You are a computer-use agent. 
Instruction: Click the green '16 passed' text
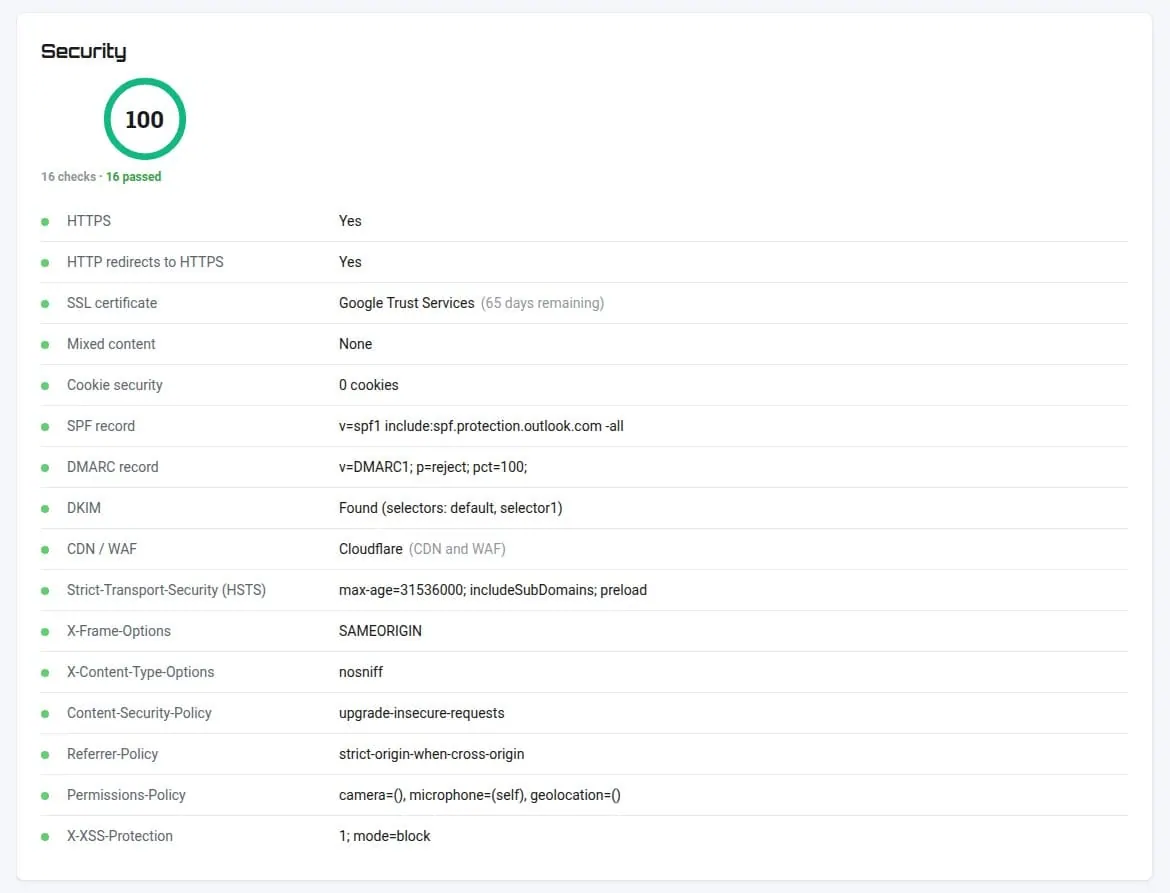point(134,177)
